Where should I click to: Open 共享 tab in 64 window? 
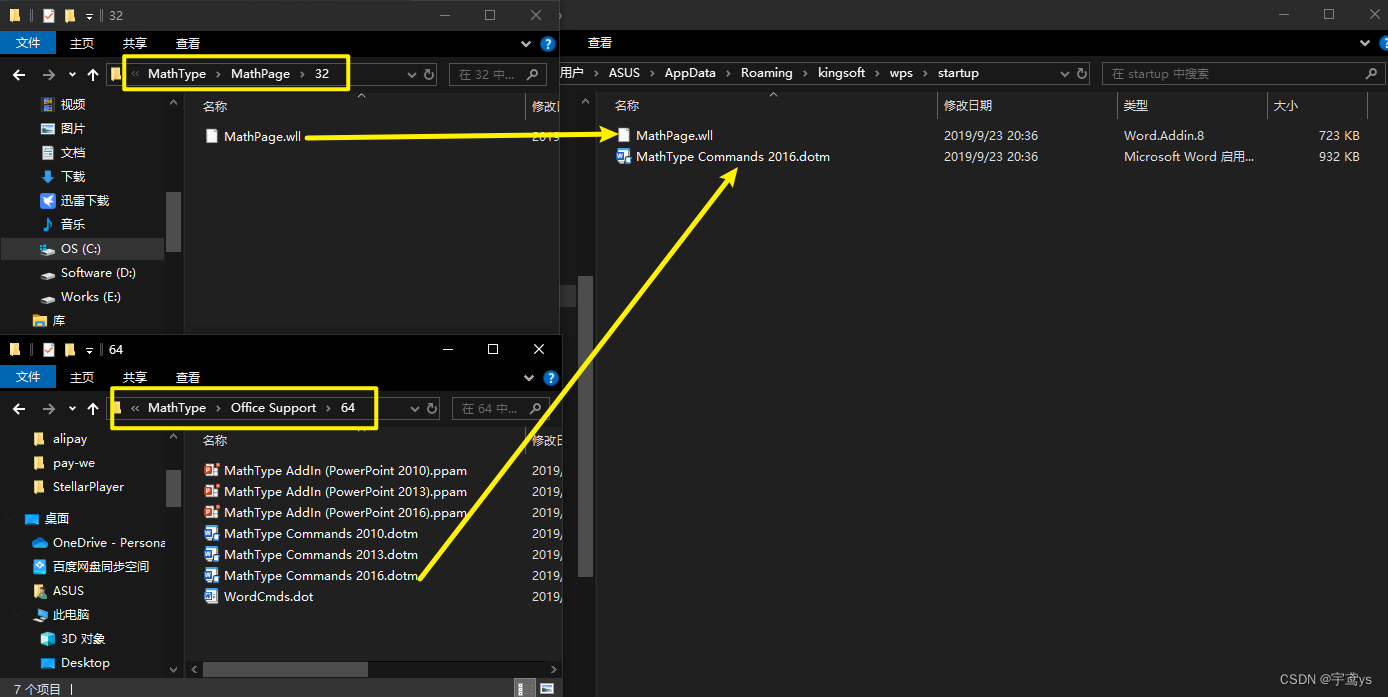[x=135, y=377]
